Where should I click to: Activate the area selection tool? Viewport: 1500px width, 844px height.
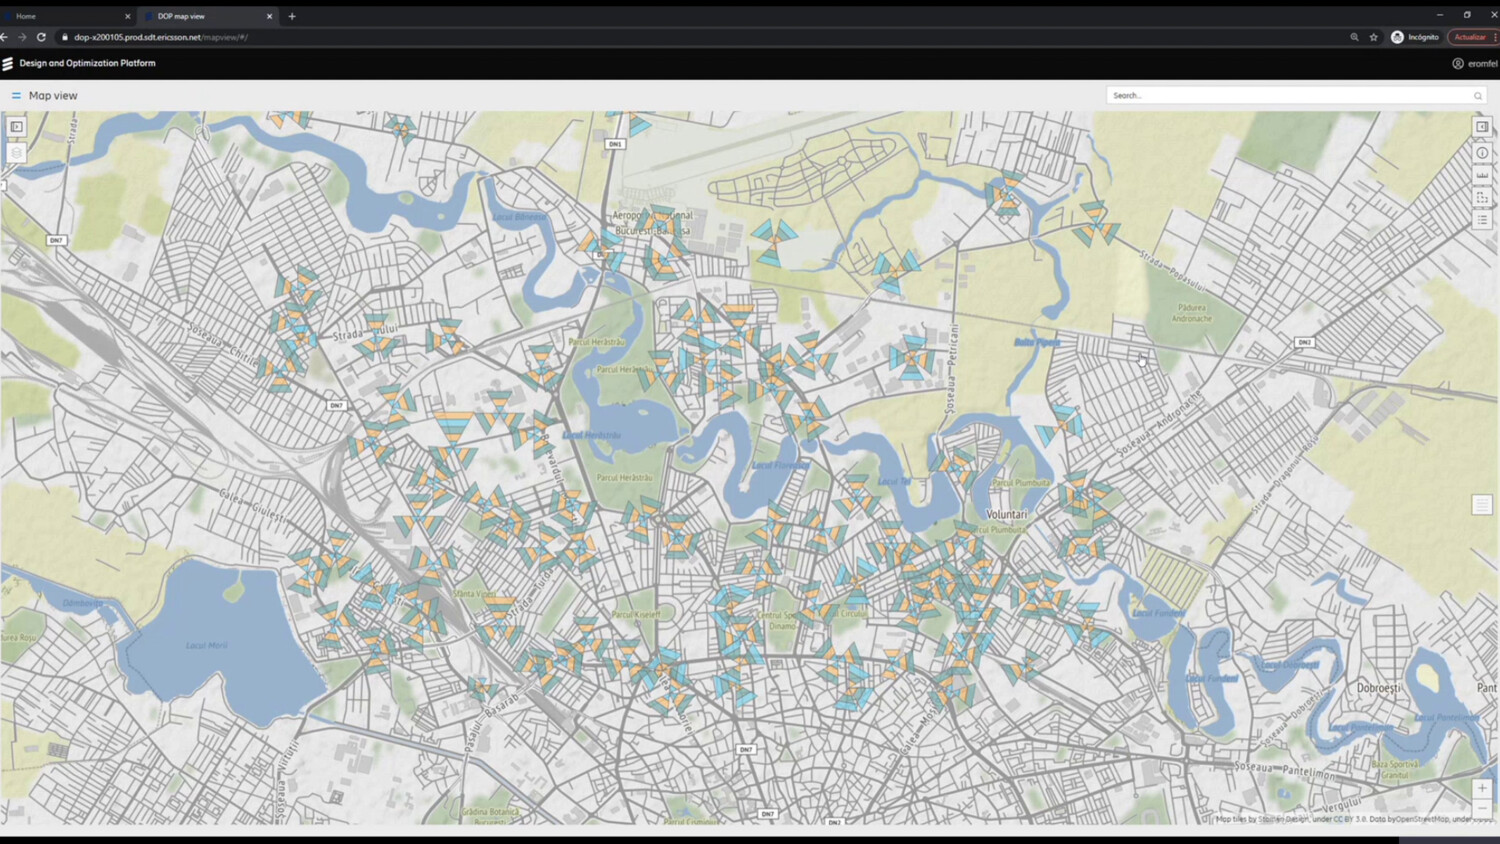[x=1482, y=198]
